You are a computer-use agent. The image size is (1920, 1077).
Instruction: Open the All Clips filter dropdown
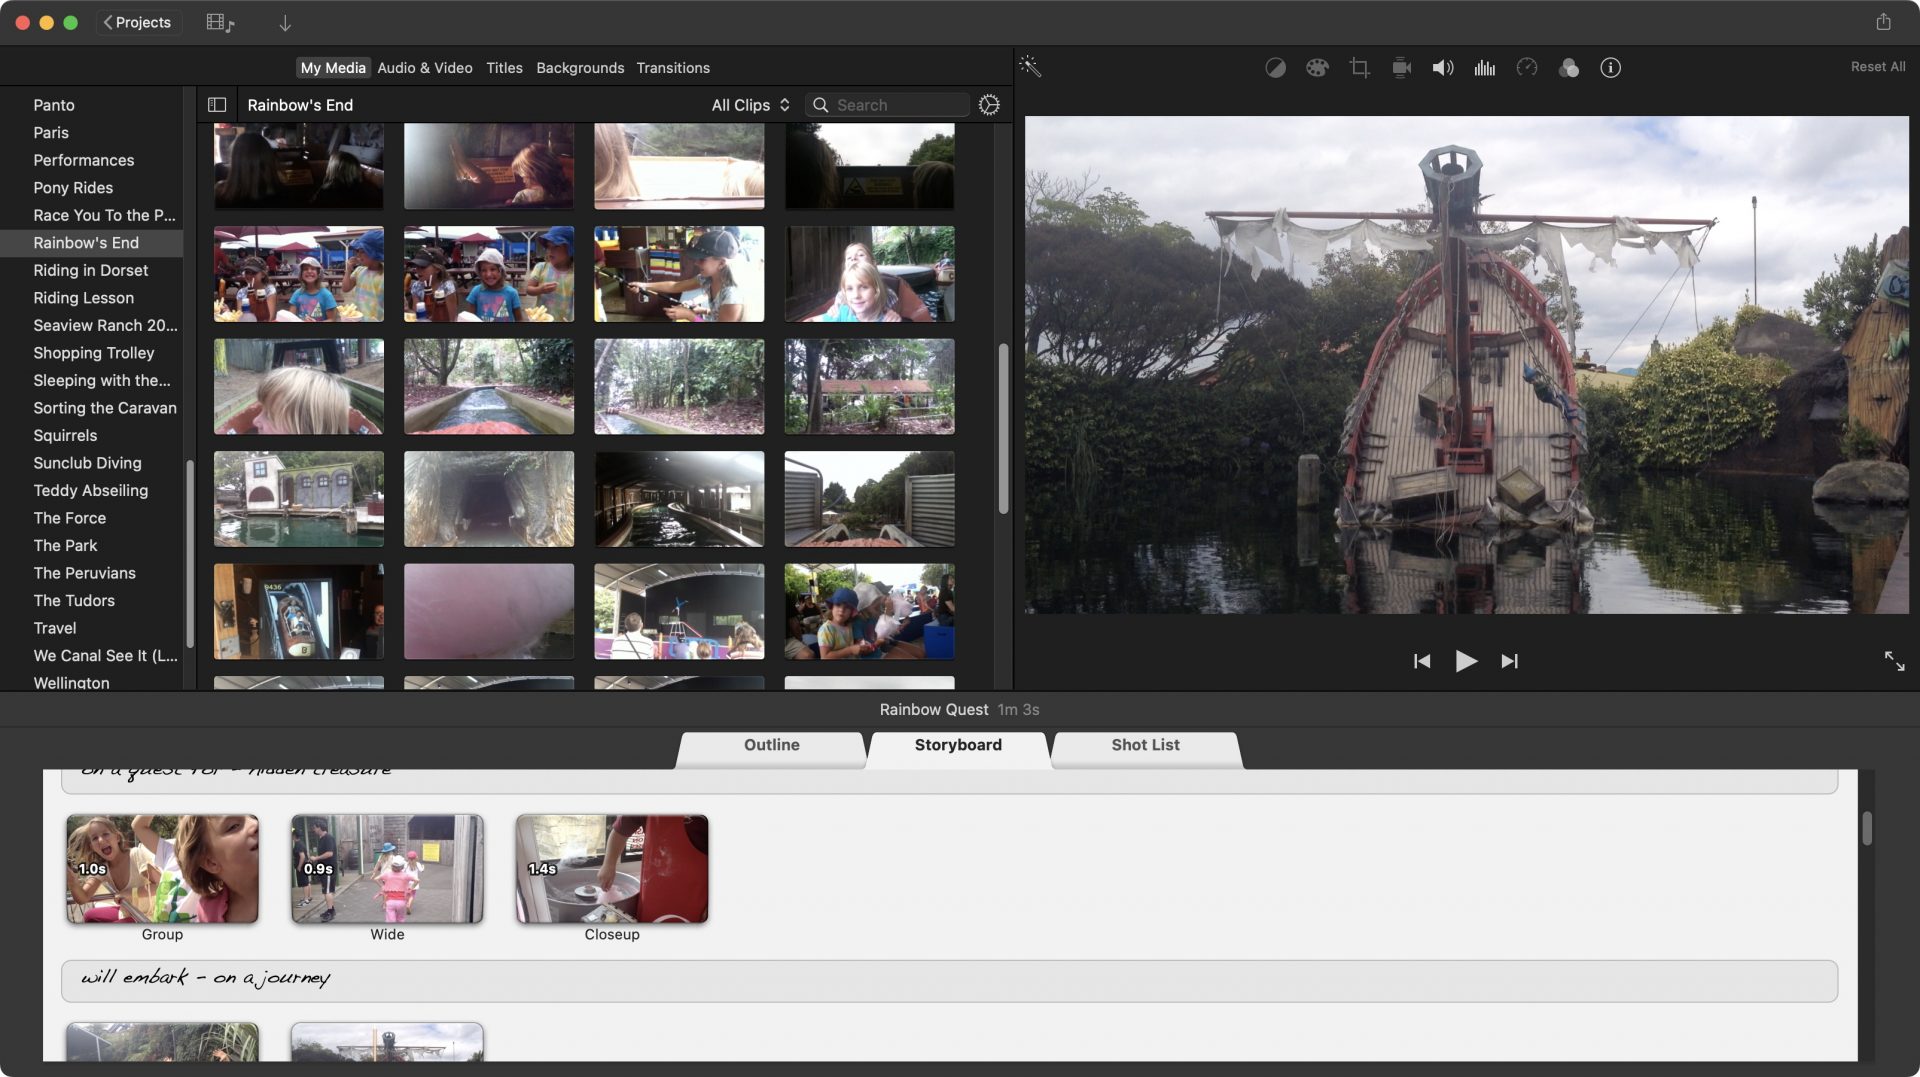(x=748, y=104)
